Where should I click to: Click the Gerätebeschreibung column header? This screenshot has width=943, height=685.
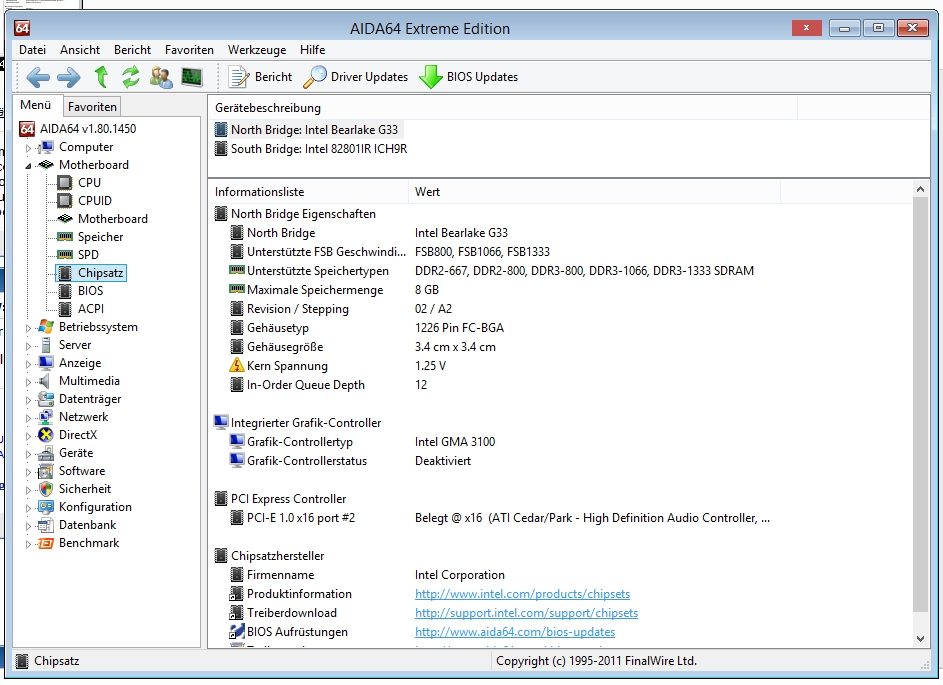[x=503, y=108]
